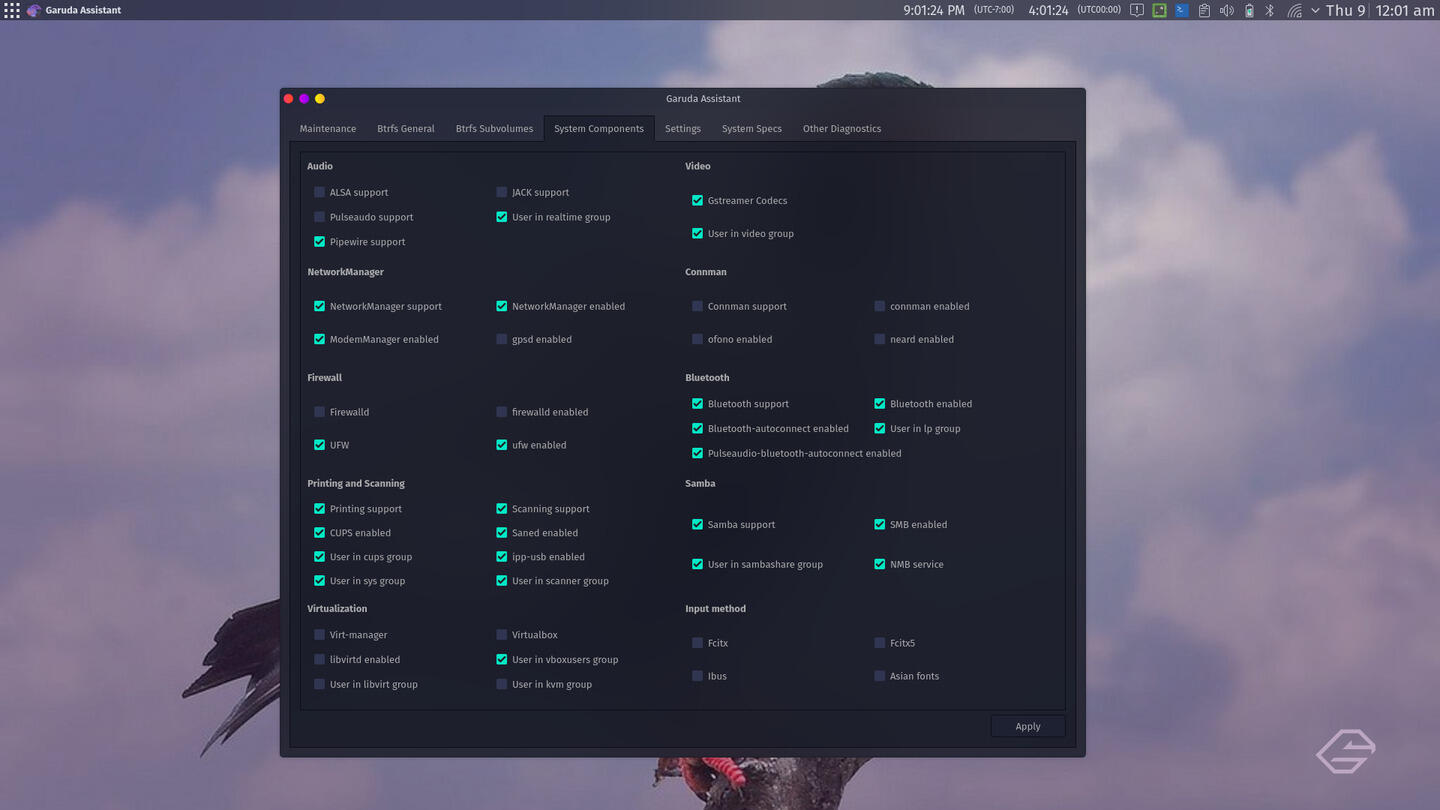Click the battery status tray icon
1440x810 pixels.
pos(1249,10)
